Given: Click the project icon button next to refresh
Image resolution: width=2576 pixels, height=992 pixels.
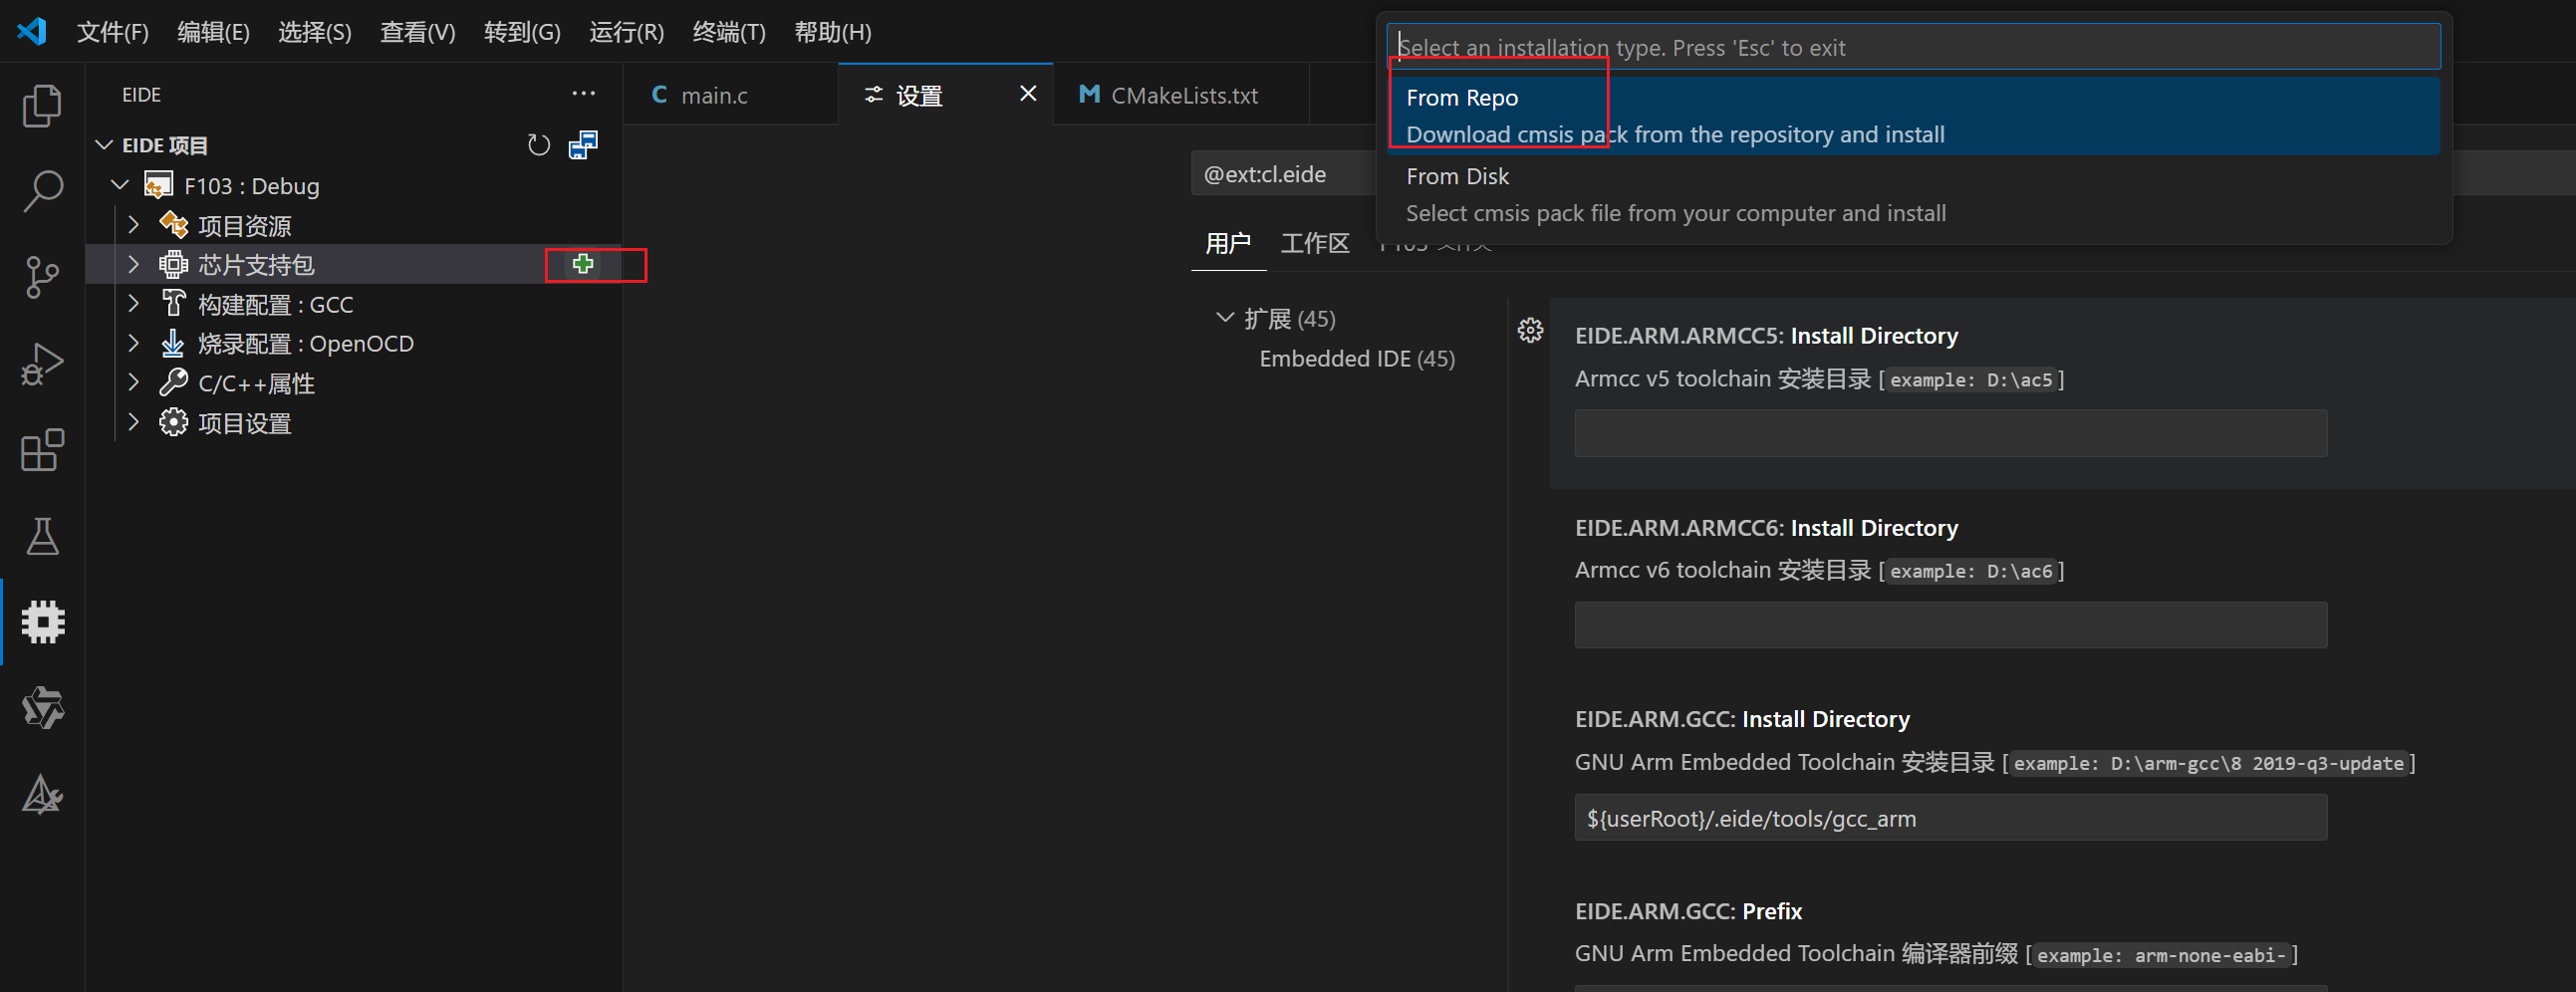Looking at the screenshot, I should pos(583,146).
